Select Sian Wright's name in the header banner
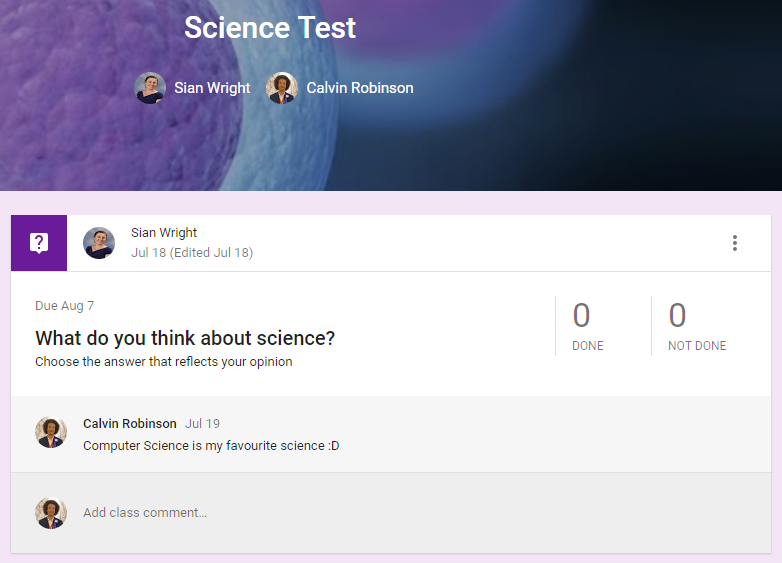The height and width of the screenshot is (563, 782). (x=212, y=88)
